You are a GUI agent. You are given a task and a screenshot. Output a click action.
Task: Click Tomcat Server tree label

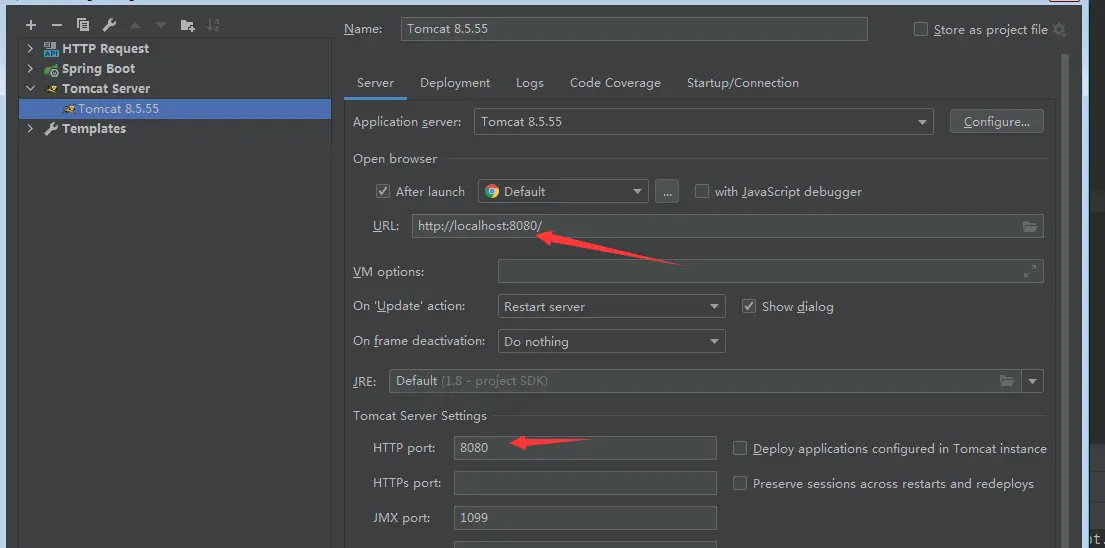(x=106, y=89)
